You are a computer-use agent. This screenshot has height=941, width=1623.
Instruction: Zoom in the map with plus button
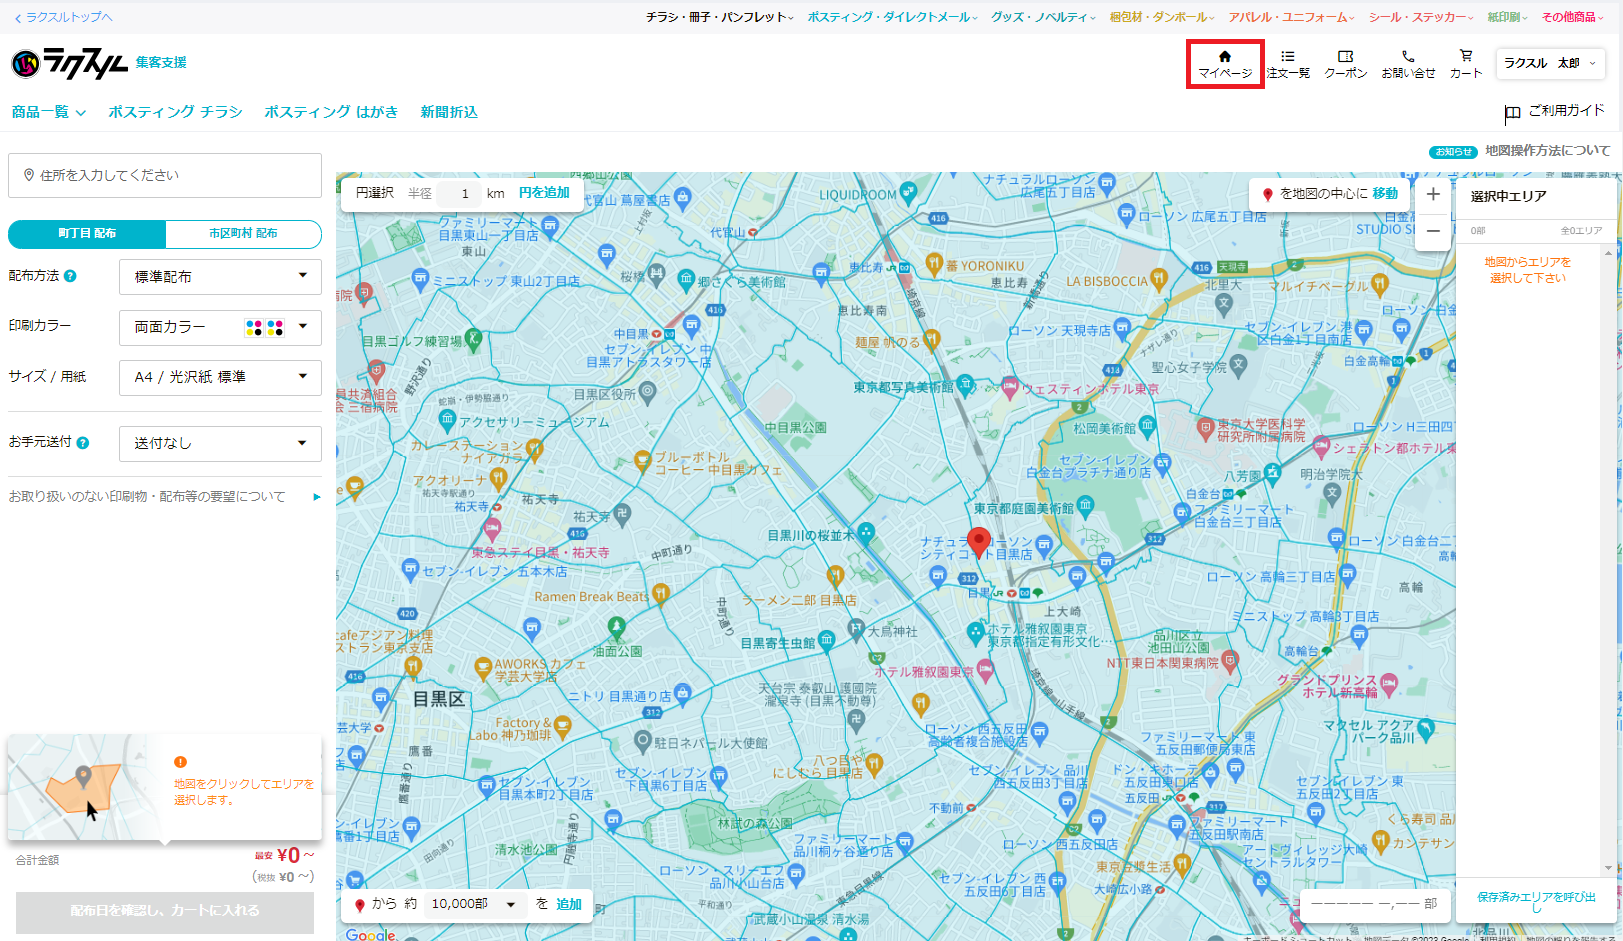click(x=1433, y=194)
